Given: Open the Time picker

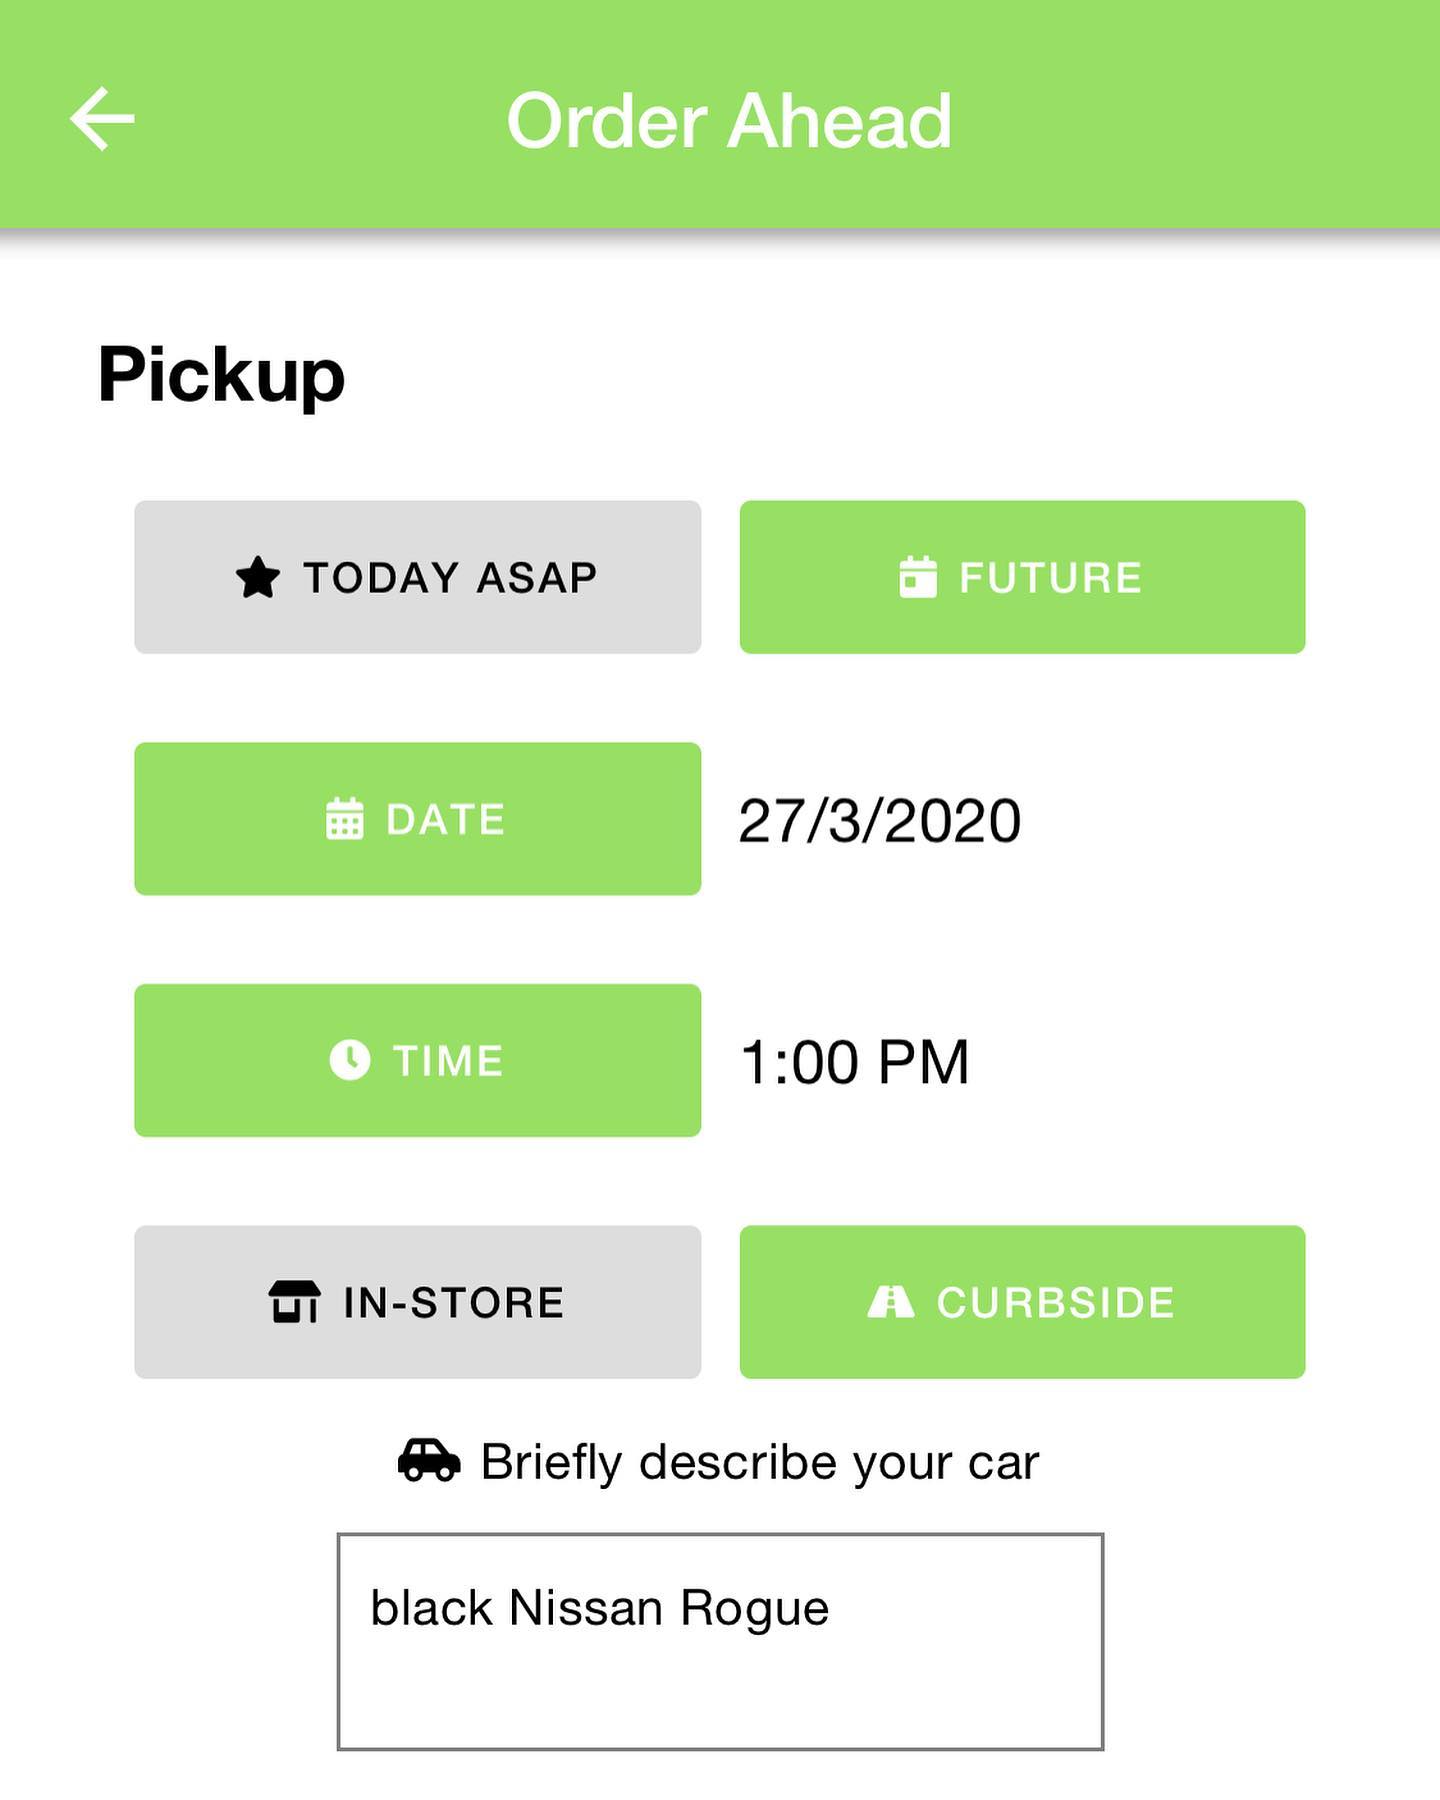Looking at the screenshot, I should [418, 1060].
